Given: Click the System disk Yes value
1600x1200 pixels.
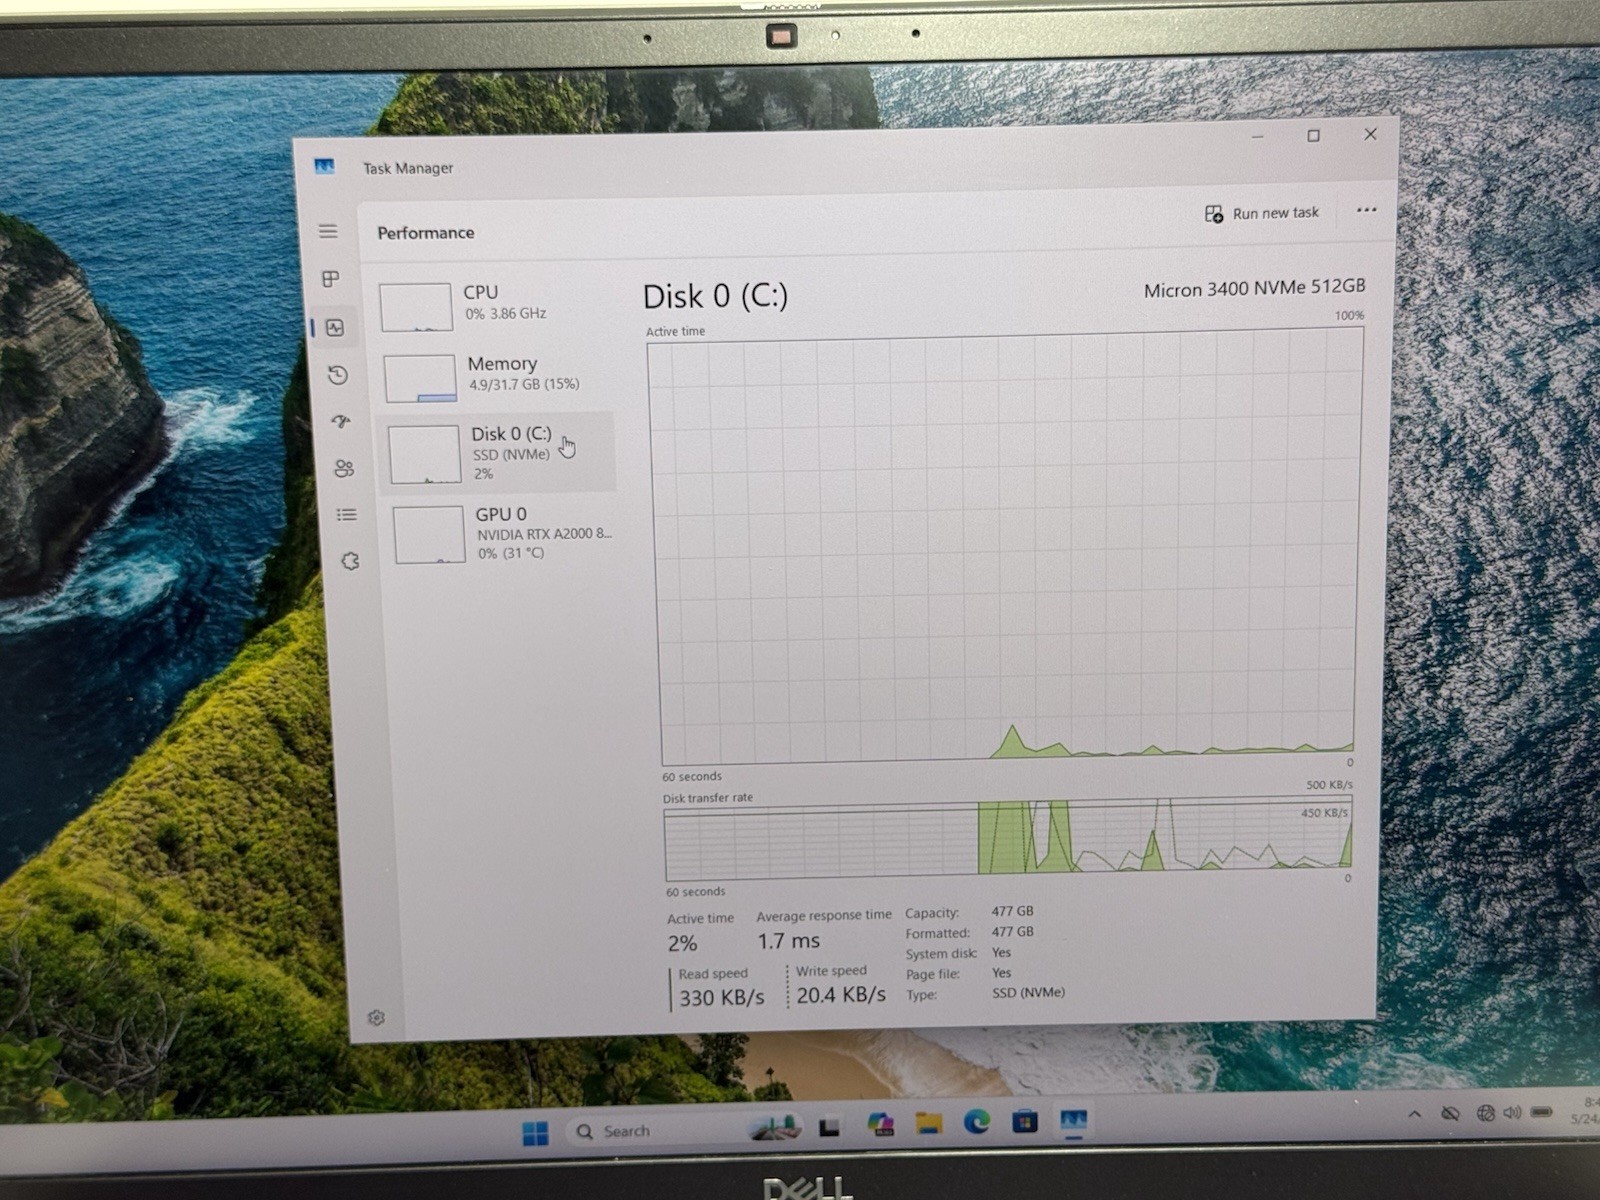Looking at the screenshot, I should pos(1001,952).
